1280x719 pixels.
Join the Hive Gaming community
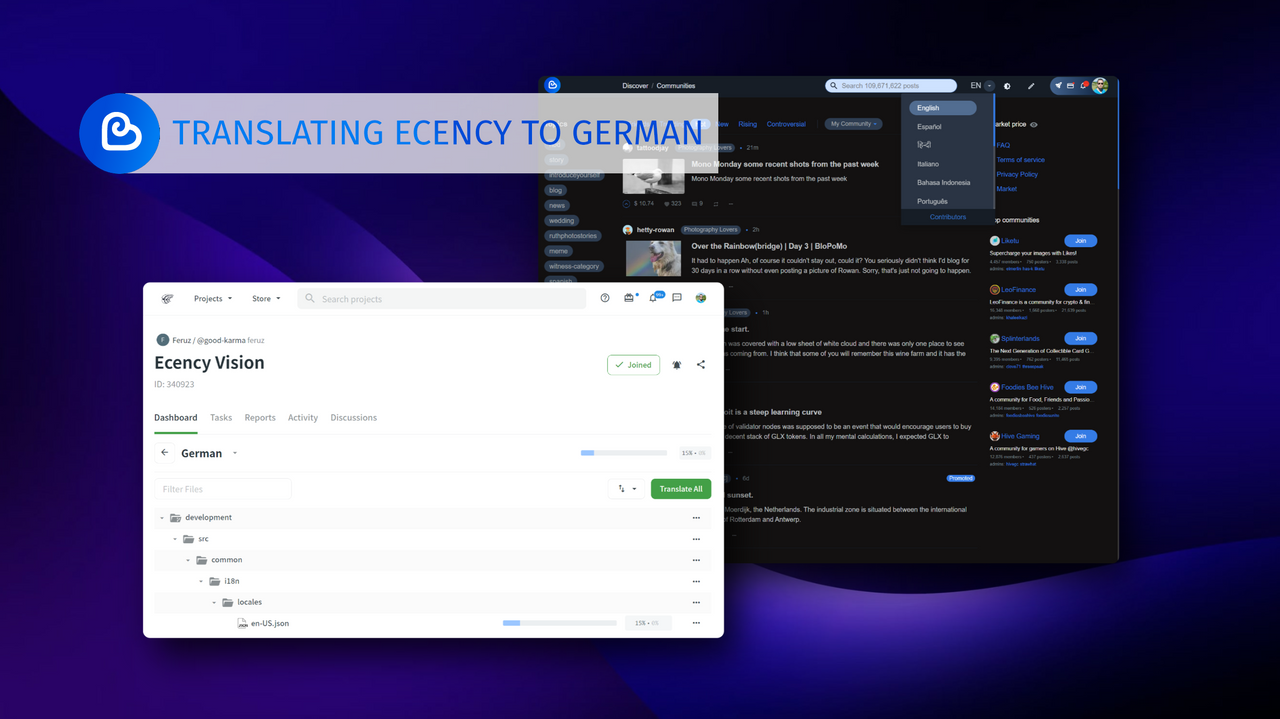[x=1080, y=436]
